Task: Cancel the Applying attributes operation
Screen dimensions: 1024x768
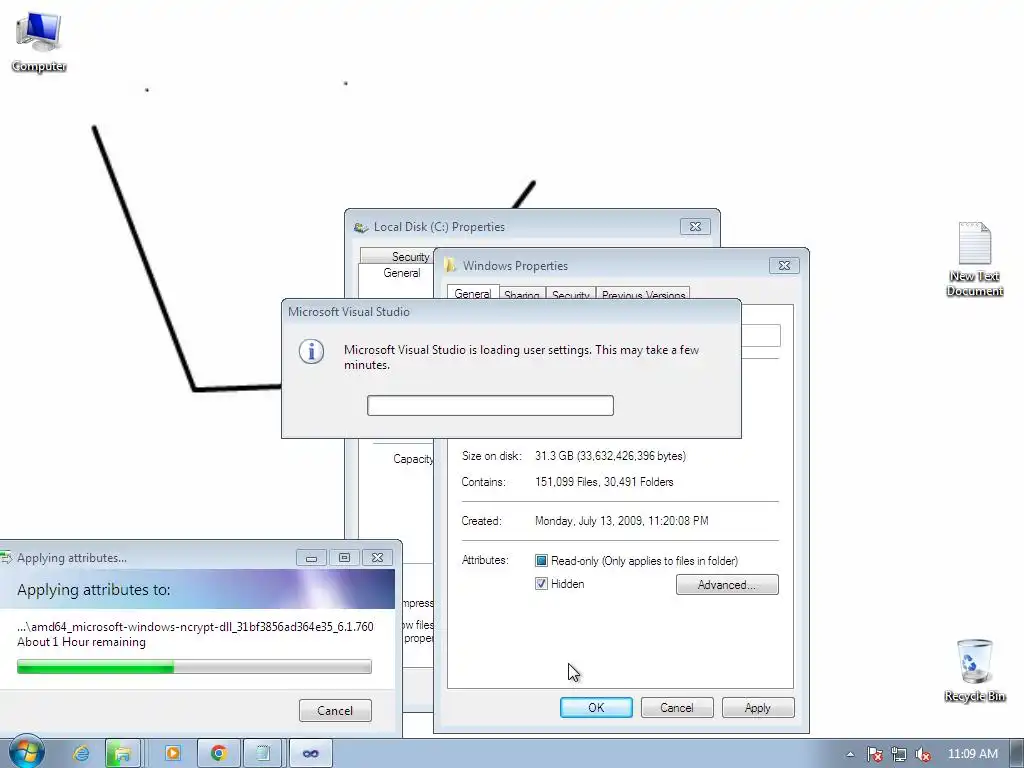Action: (335, 711)
